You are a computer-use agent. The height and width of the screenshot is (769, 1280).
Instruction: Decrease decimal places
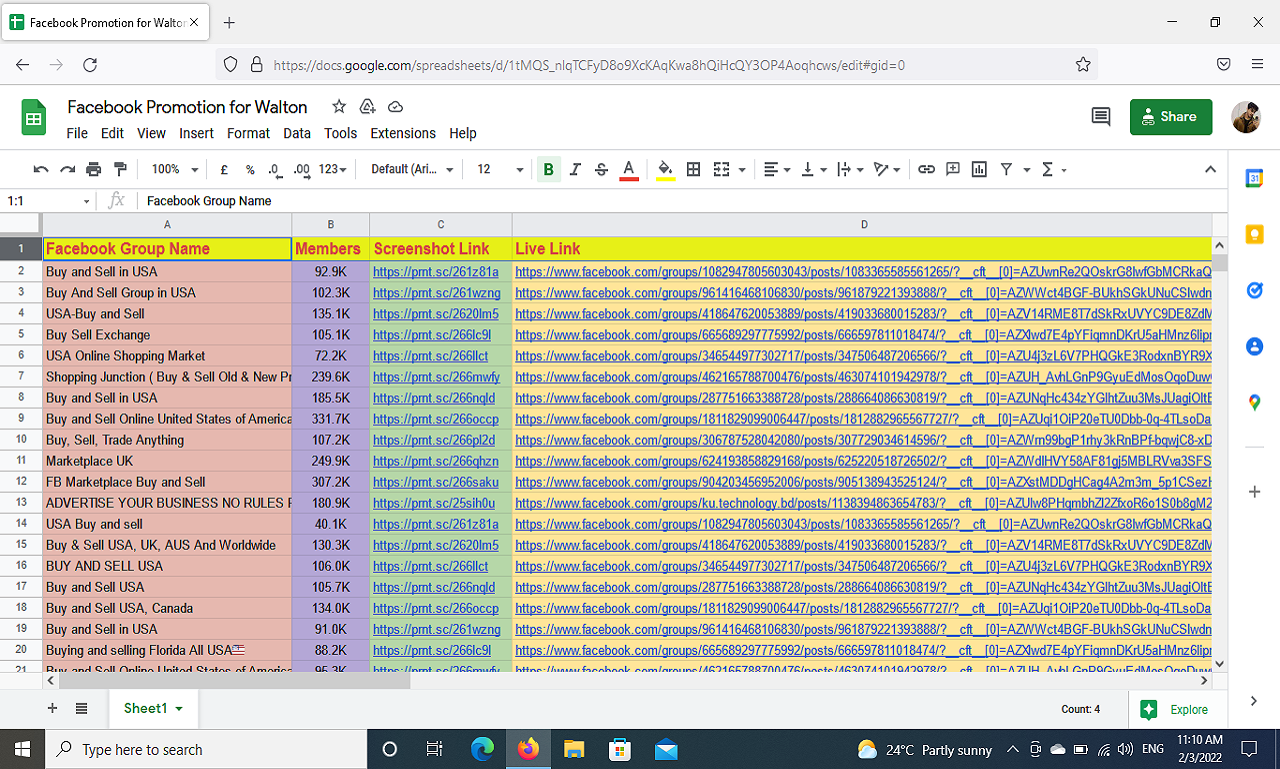pyautogui.click(x=275, y=170)
